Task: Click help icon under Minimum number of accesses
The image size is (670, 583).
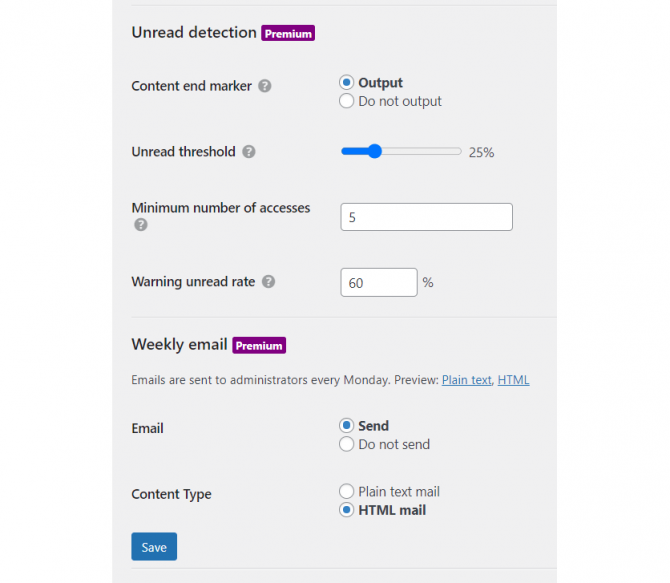Action: [x=141, y=224]
